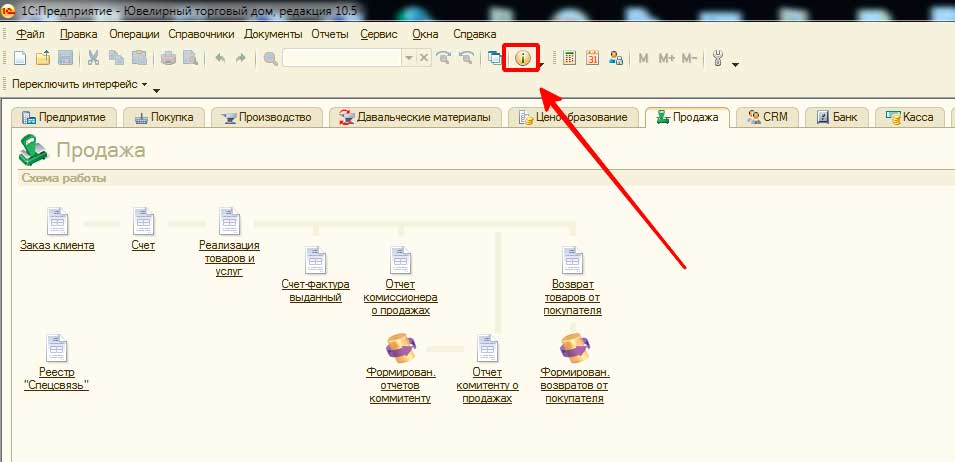
Task: Click the Cut scissors icon
Action: coord(94,58)
